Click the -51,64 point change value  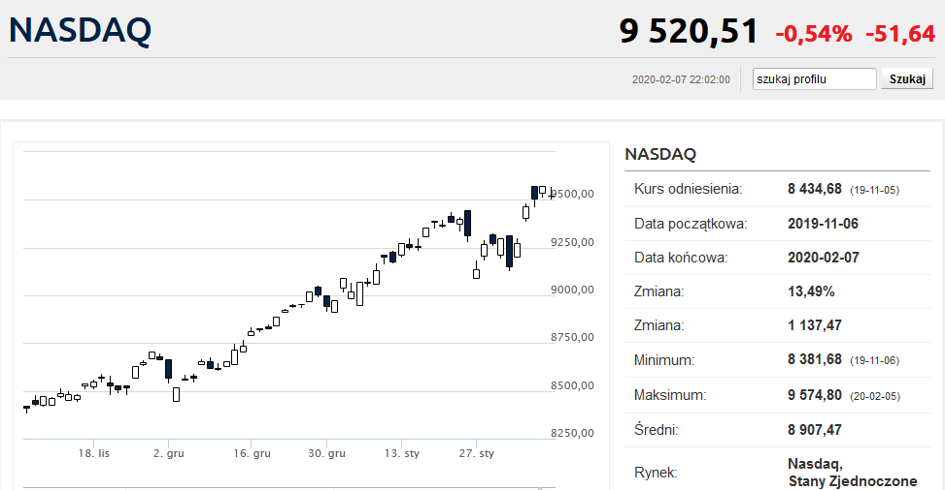pos(900,34)
